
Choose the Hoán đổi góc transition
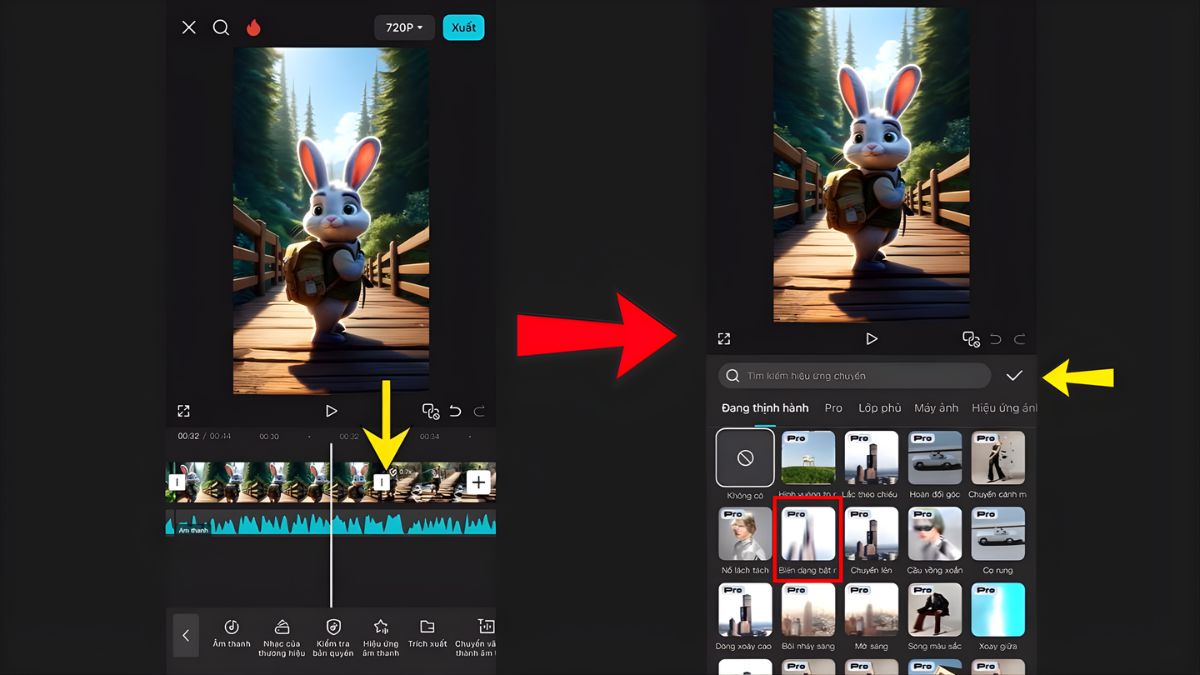click(x=935, y=458)
